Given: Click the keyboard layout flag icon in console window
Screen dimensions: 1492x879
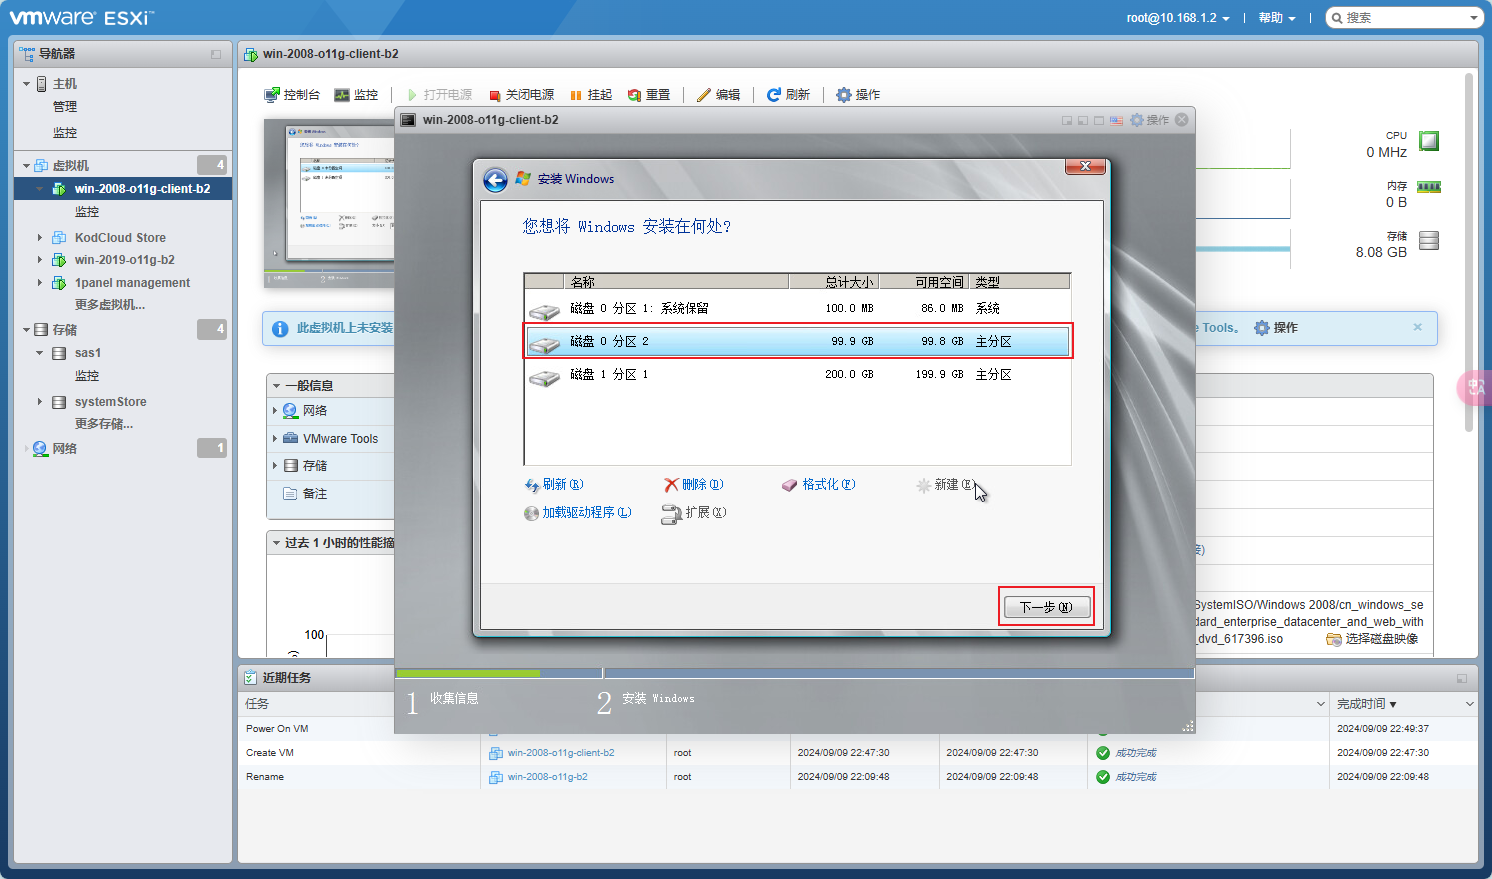Looking at the screenshot, I should 1116,120.
